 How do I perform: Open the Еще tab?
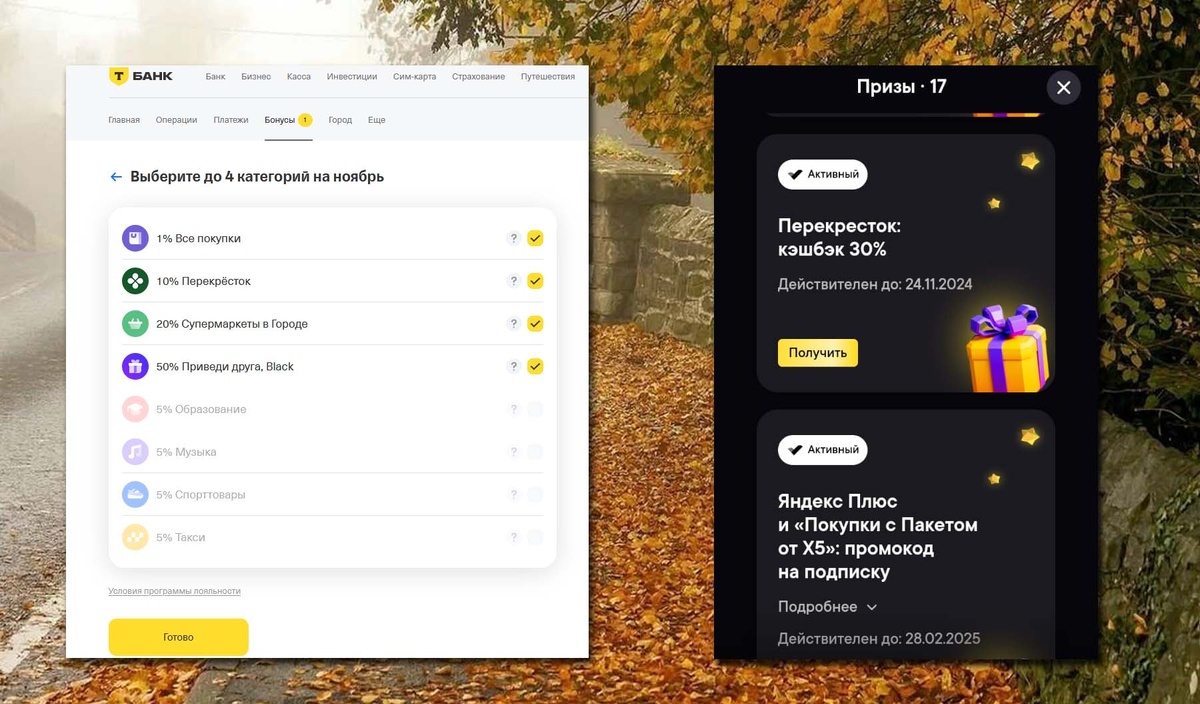[x=376, y=120]
